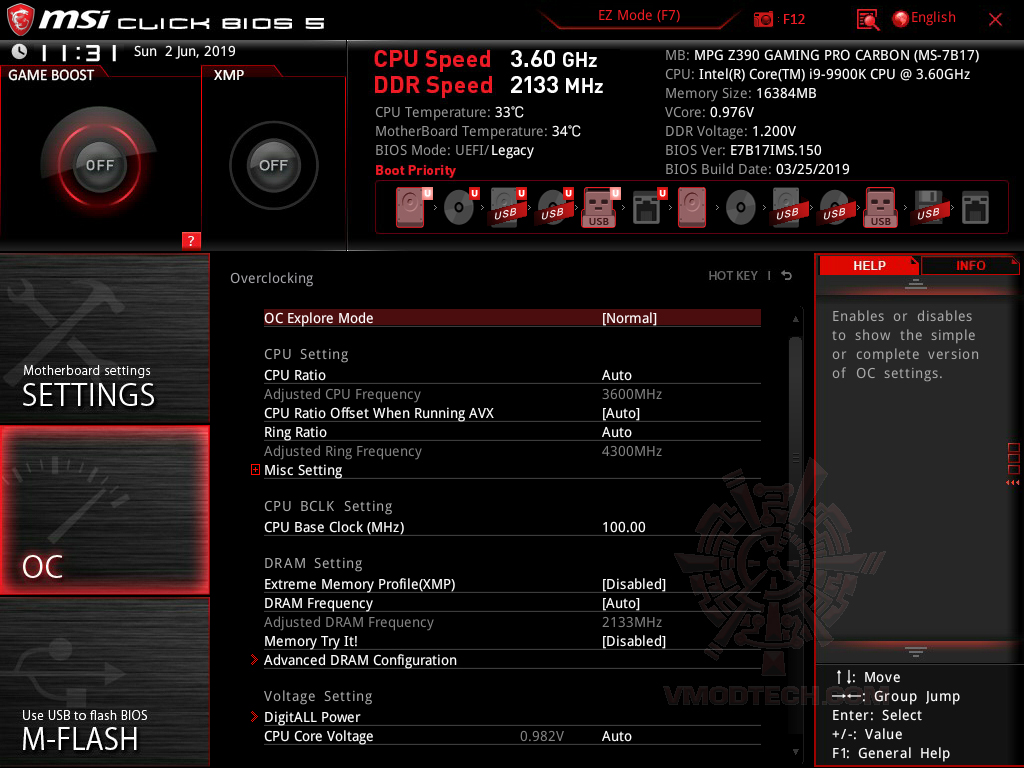Toggle the XMP OFF button
The width and height of the screenshot is (1024, 768).
[272, 165]
